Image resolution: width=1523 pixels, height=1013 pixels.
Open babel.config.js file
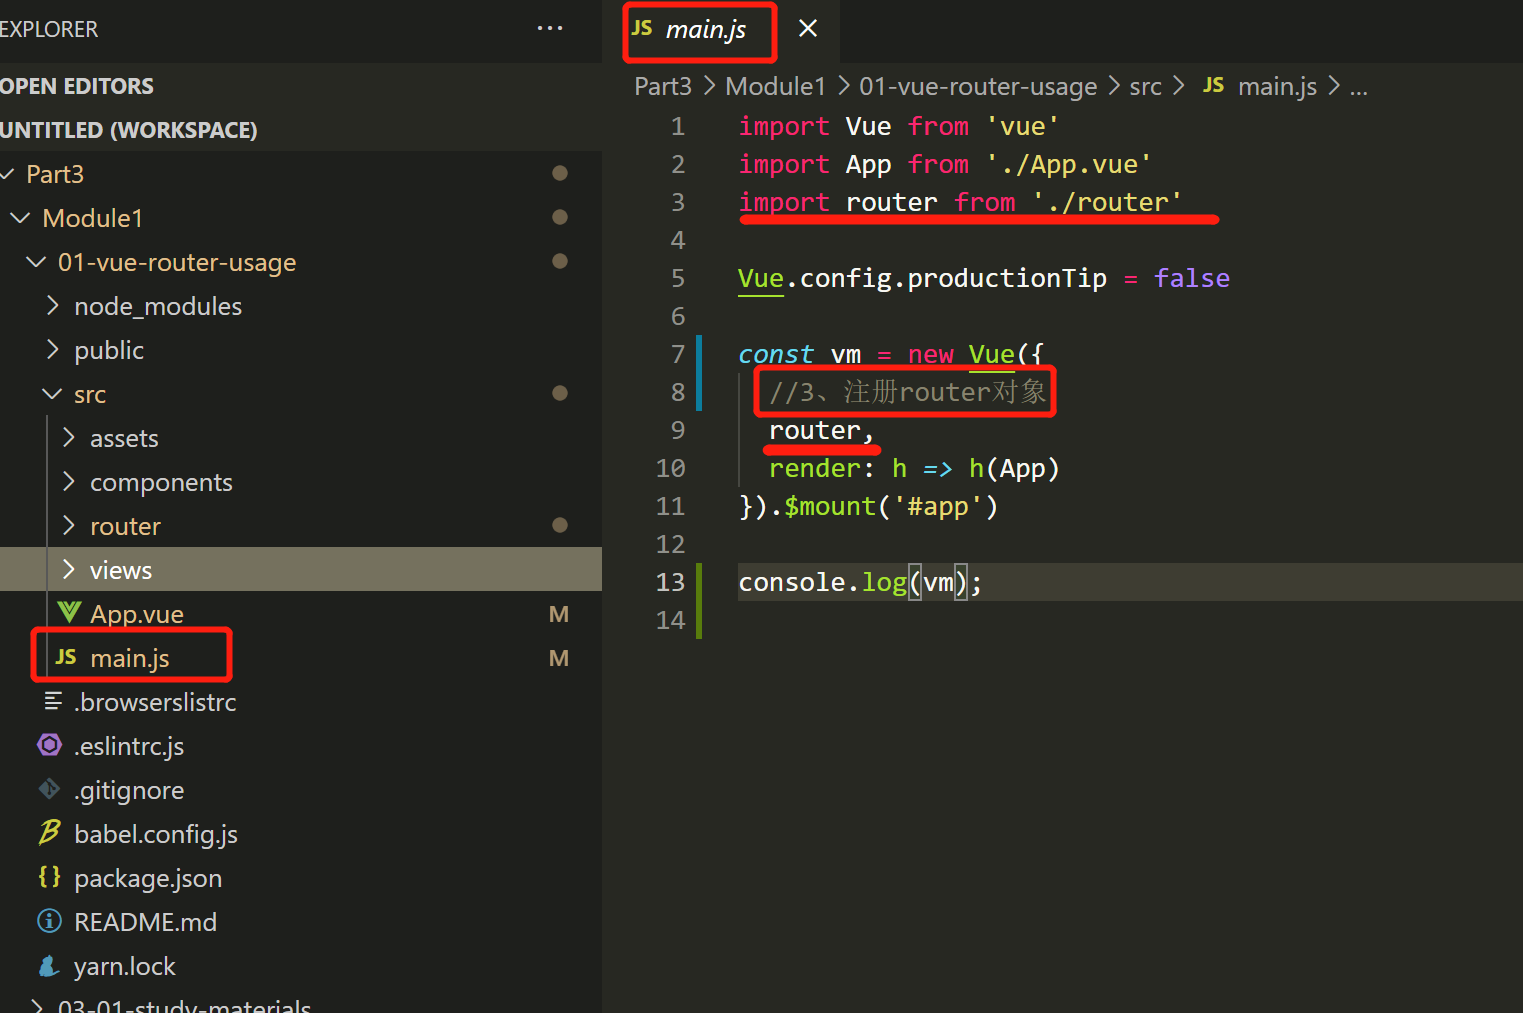click(x=156, y=834)
